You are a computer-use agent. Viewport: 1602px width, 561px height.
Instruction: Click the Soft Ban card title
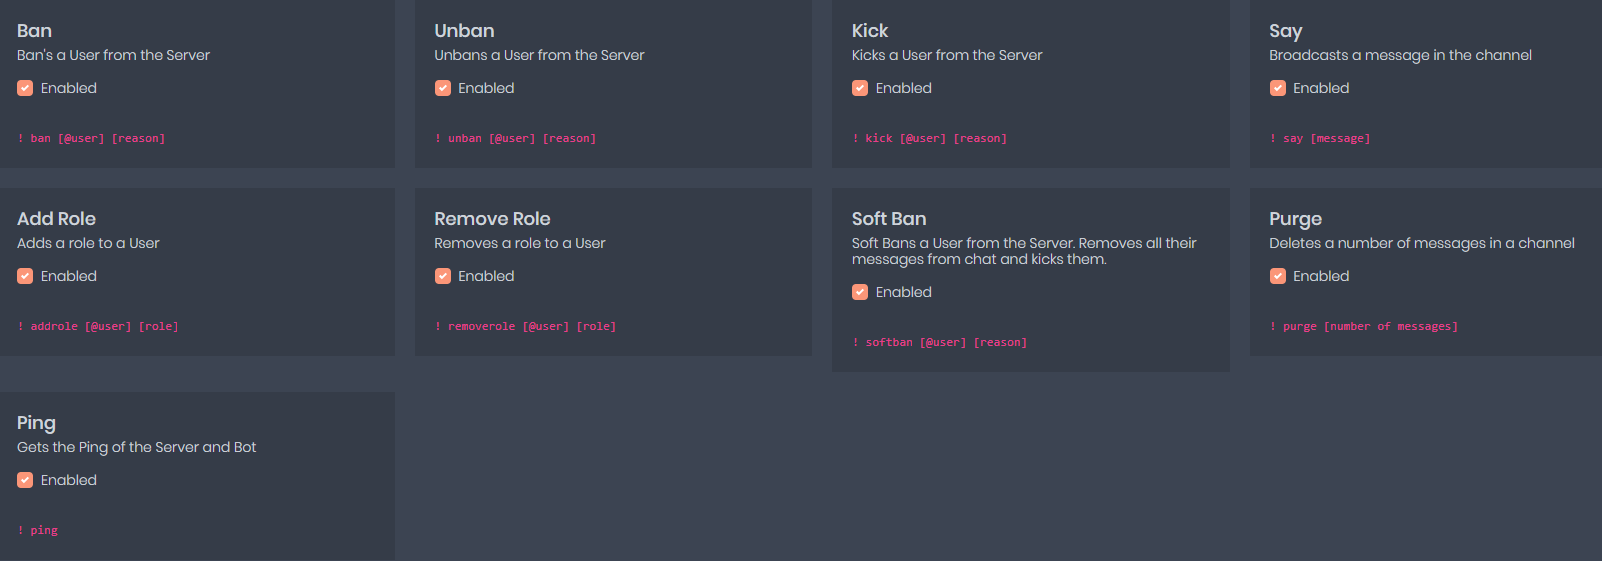click(889, 219)
